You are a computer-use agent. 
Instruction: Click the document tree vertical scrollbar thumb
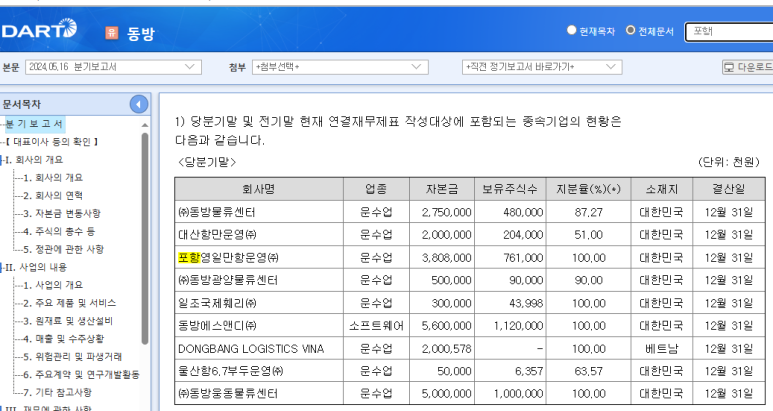click(144, 239)
